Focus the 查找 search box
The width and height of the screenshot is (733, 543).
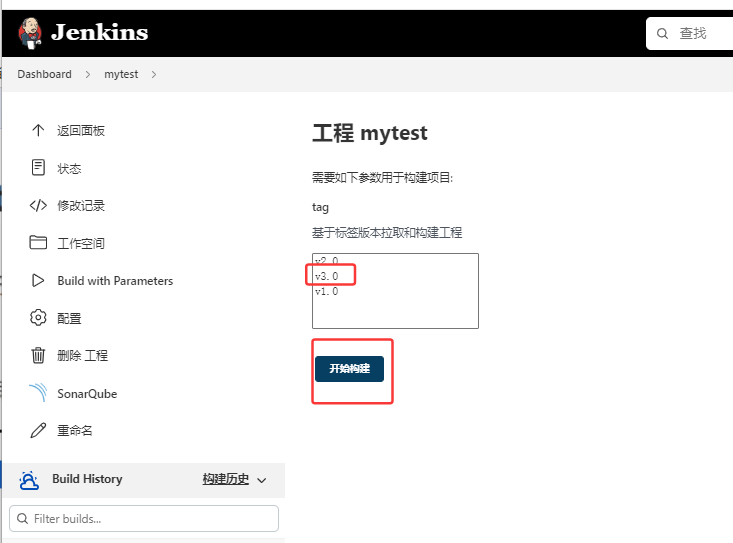(690, 33)
